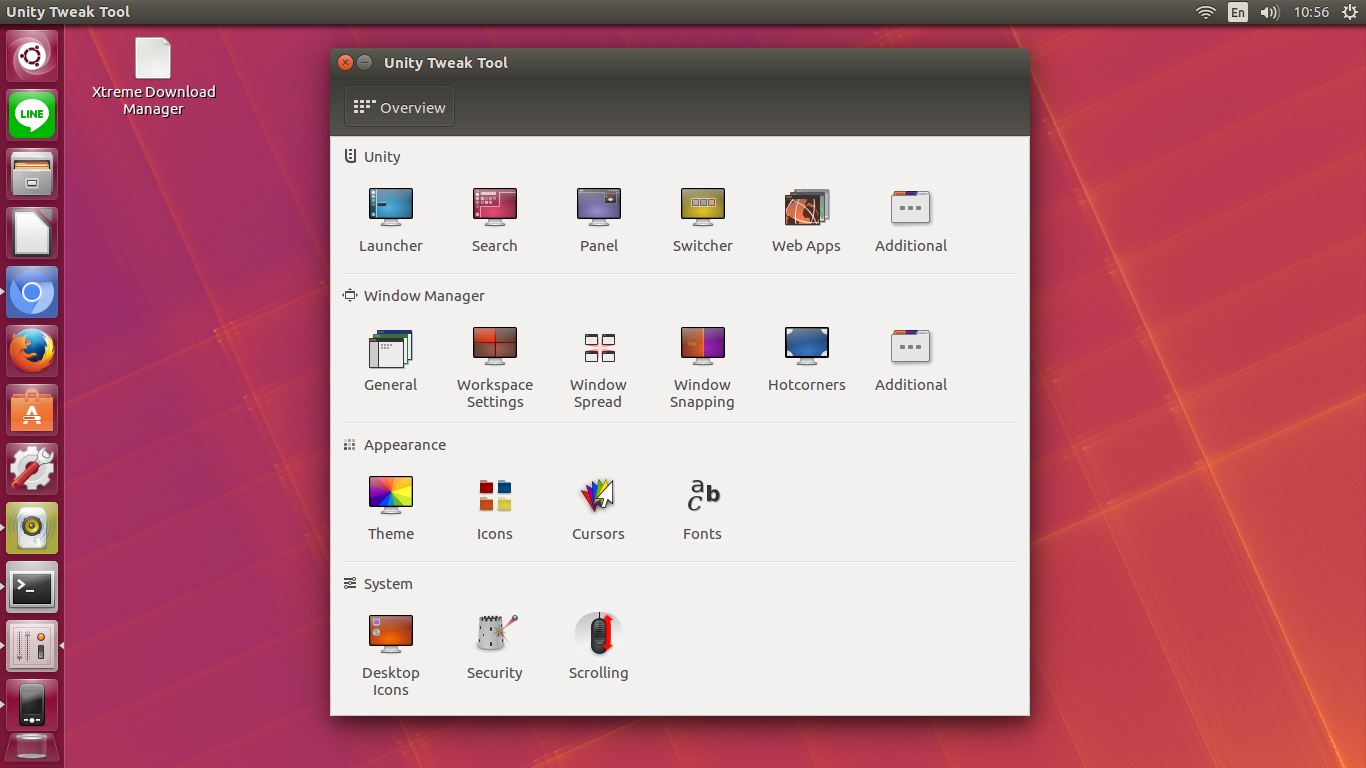Open the Workspace Settings icon

[494, 367]
